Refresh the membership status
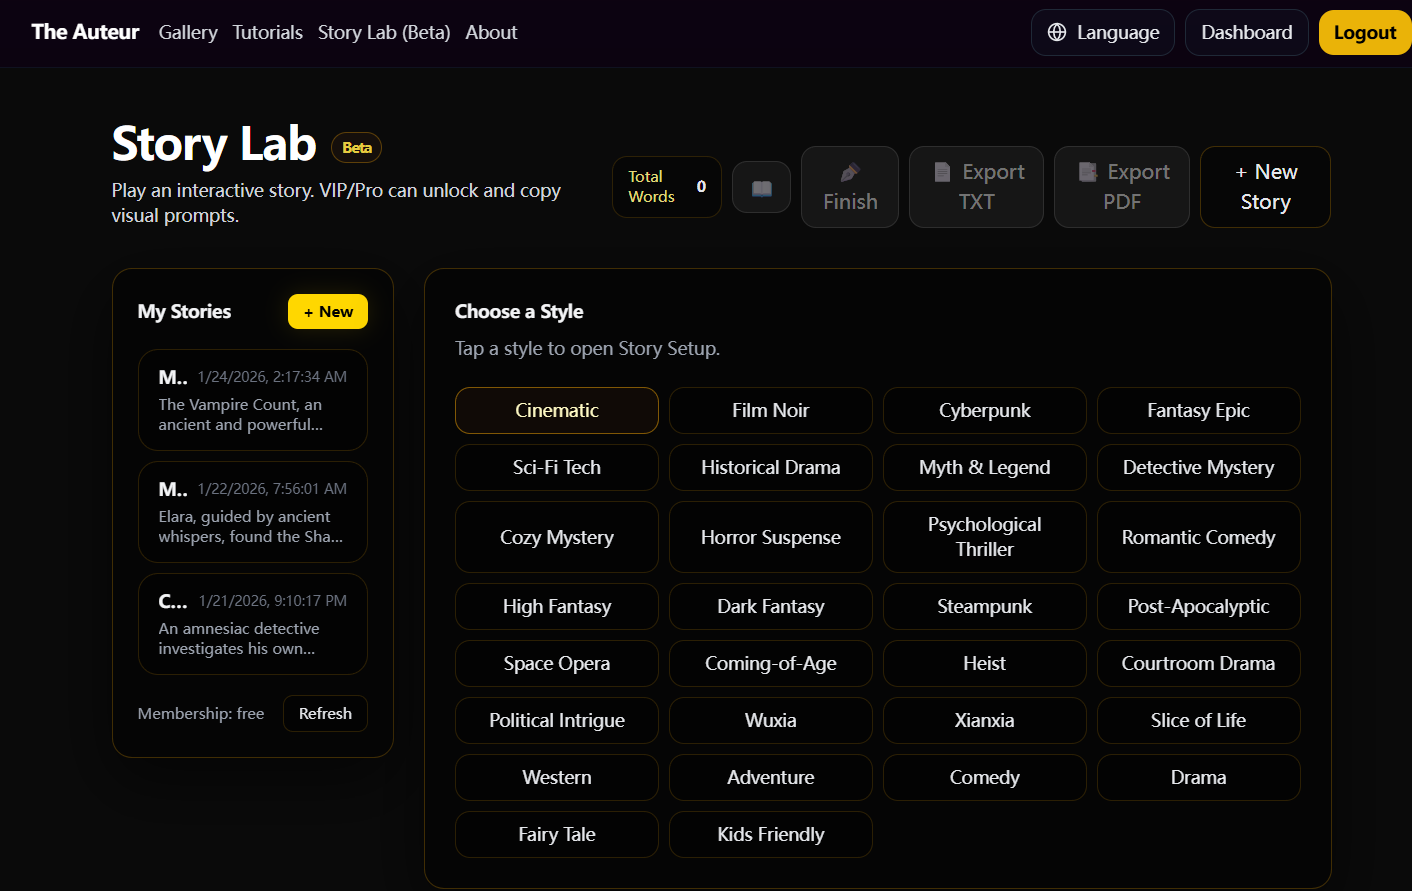The image size is (1412, 891). pos(325,713)
